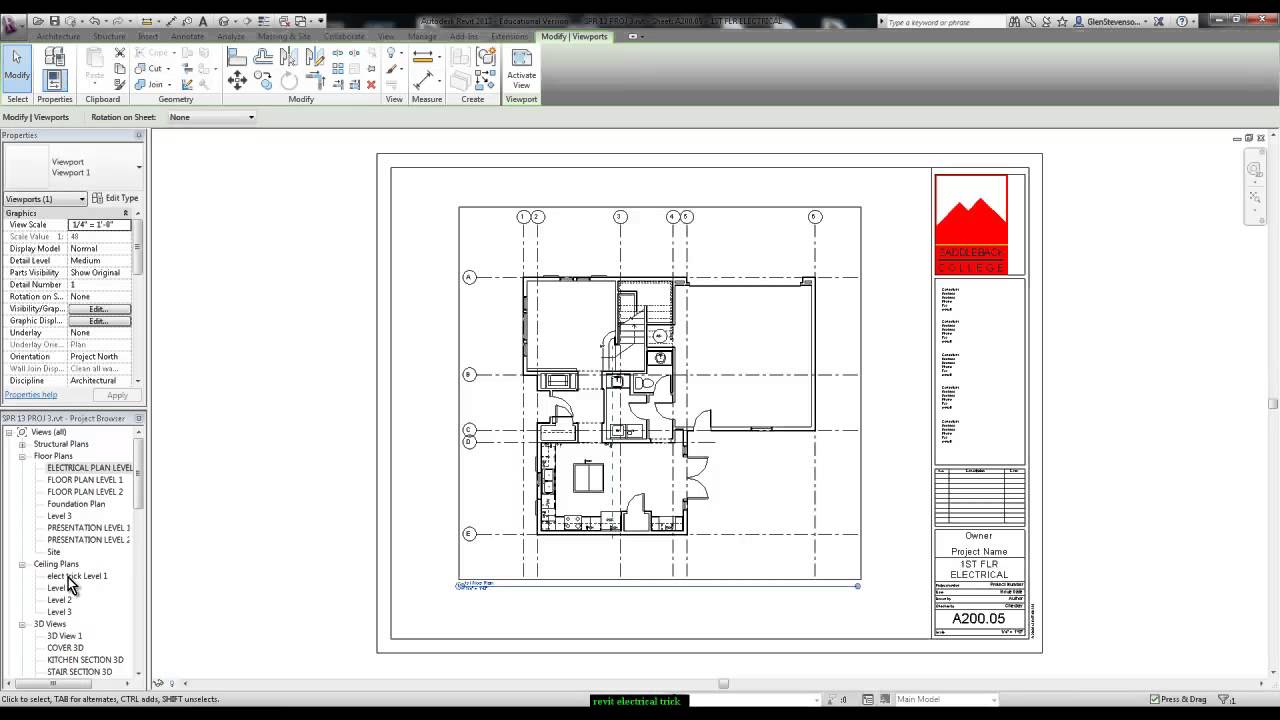The image size is (1280, 720).
Task: Select KITCHEN SECTION 3D view
Action: tap(85, 660)
